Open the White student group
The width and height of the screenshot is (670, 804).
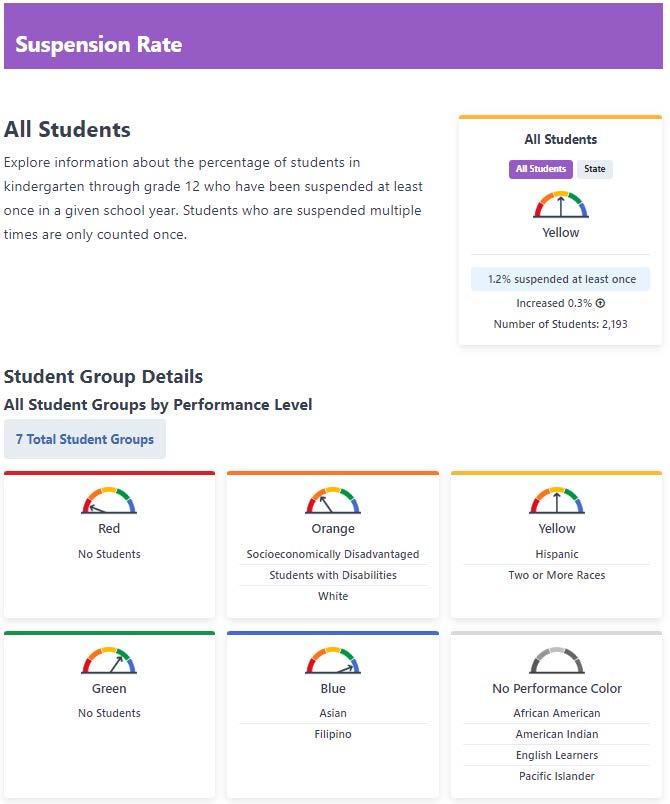(333, 596)
